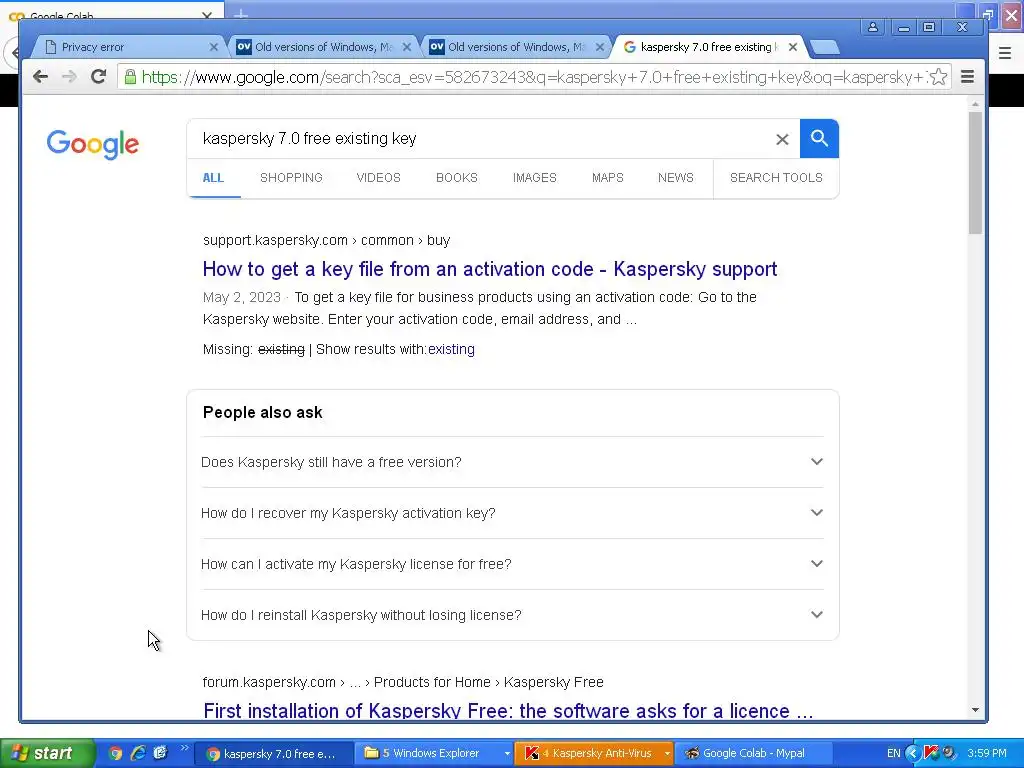Select the BOOKS search filter
The width and height of the screenshot is (1024, 768).
(456, 178)
